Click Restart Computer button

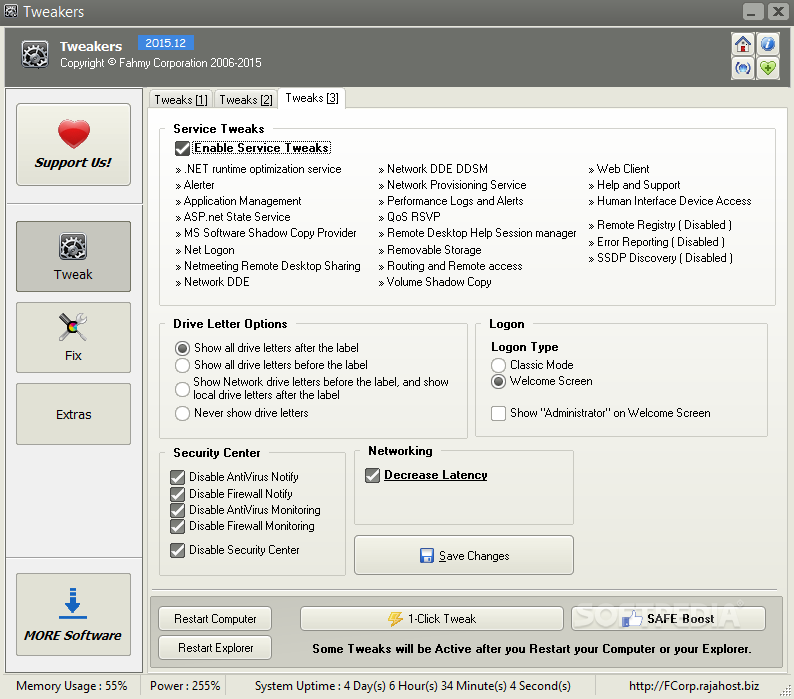click(x=215, y=618)
